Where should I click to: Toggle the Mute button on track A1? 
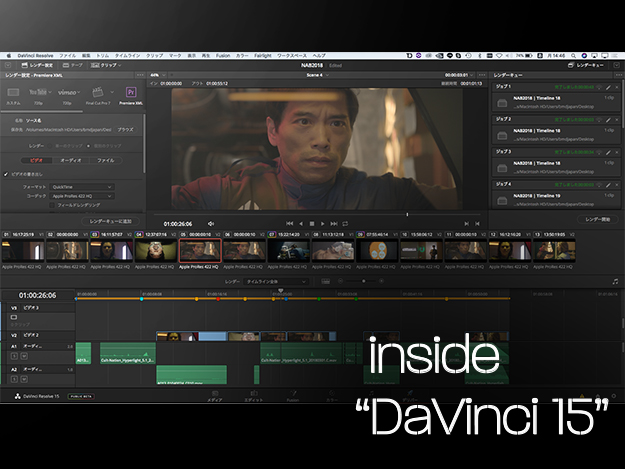coord(24,356)
